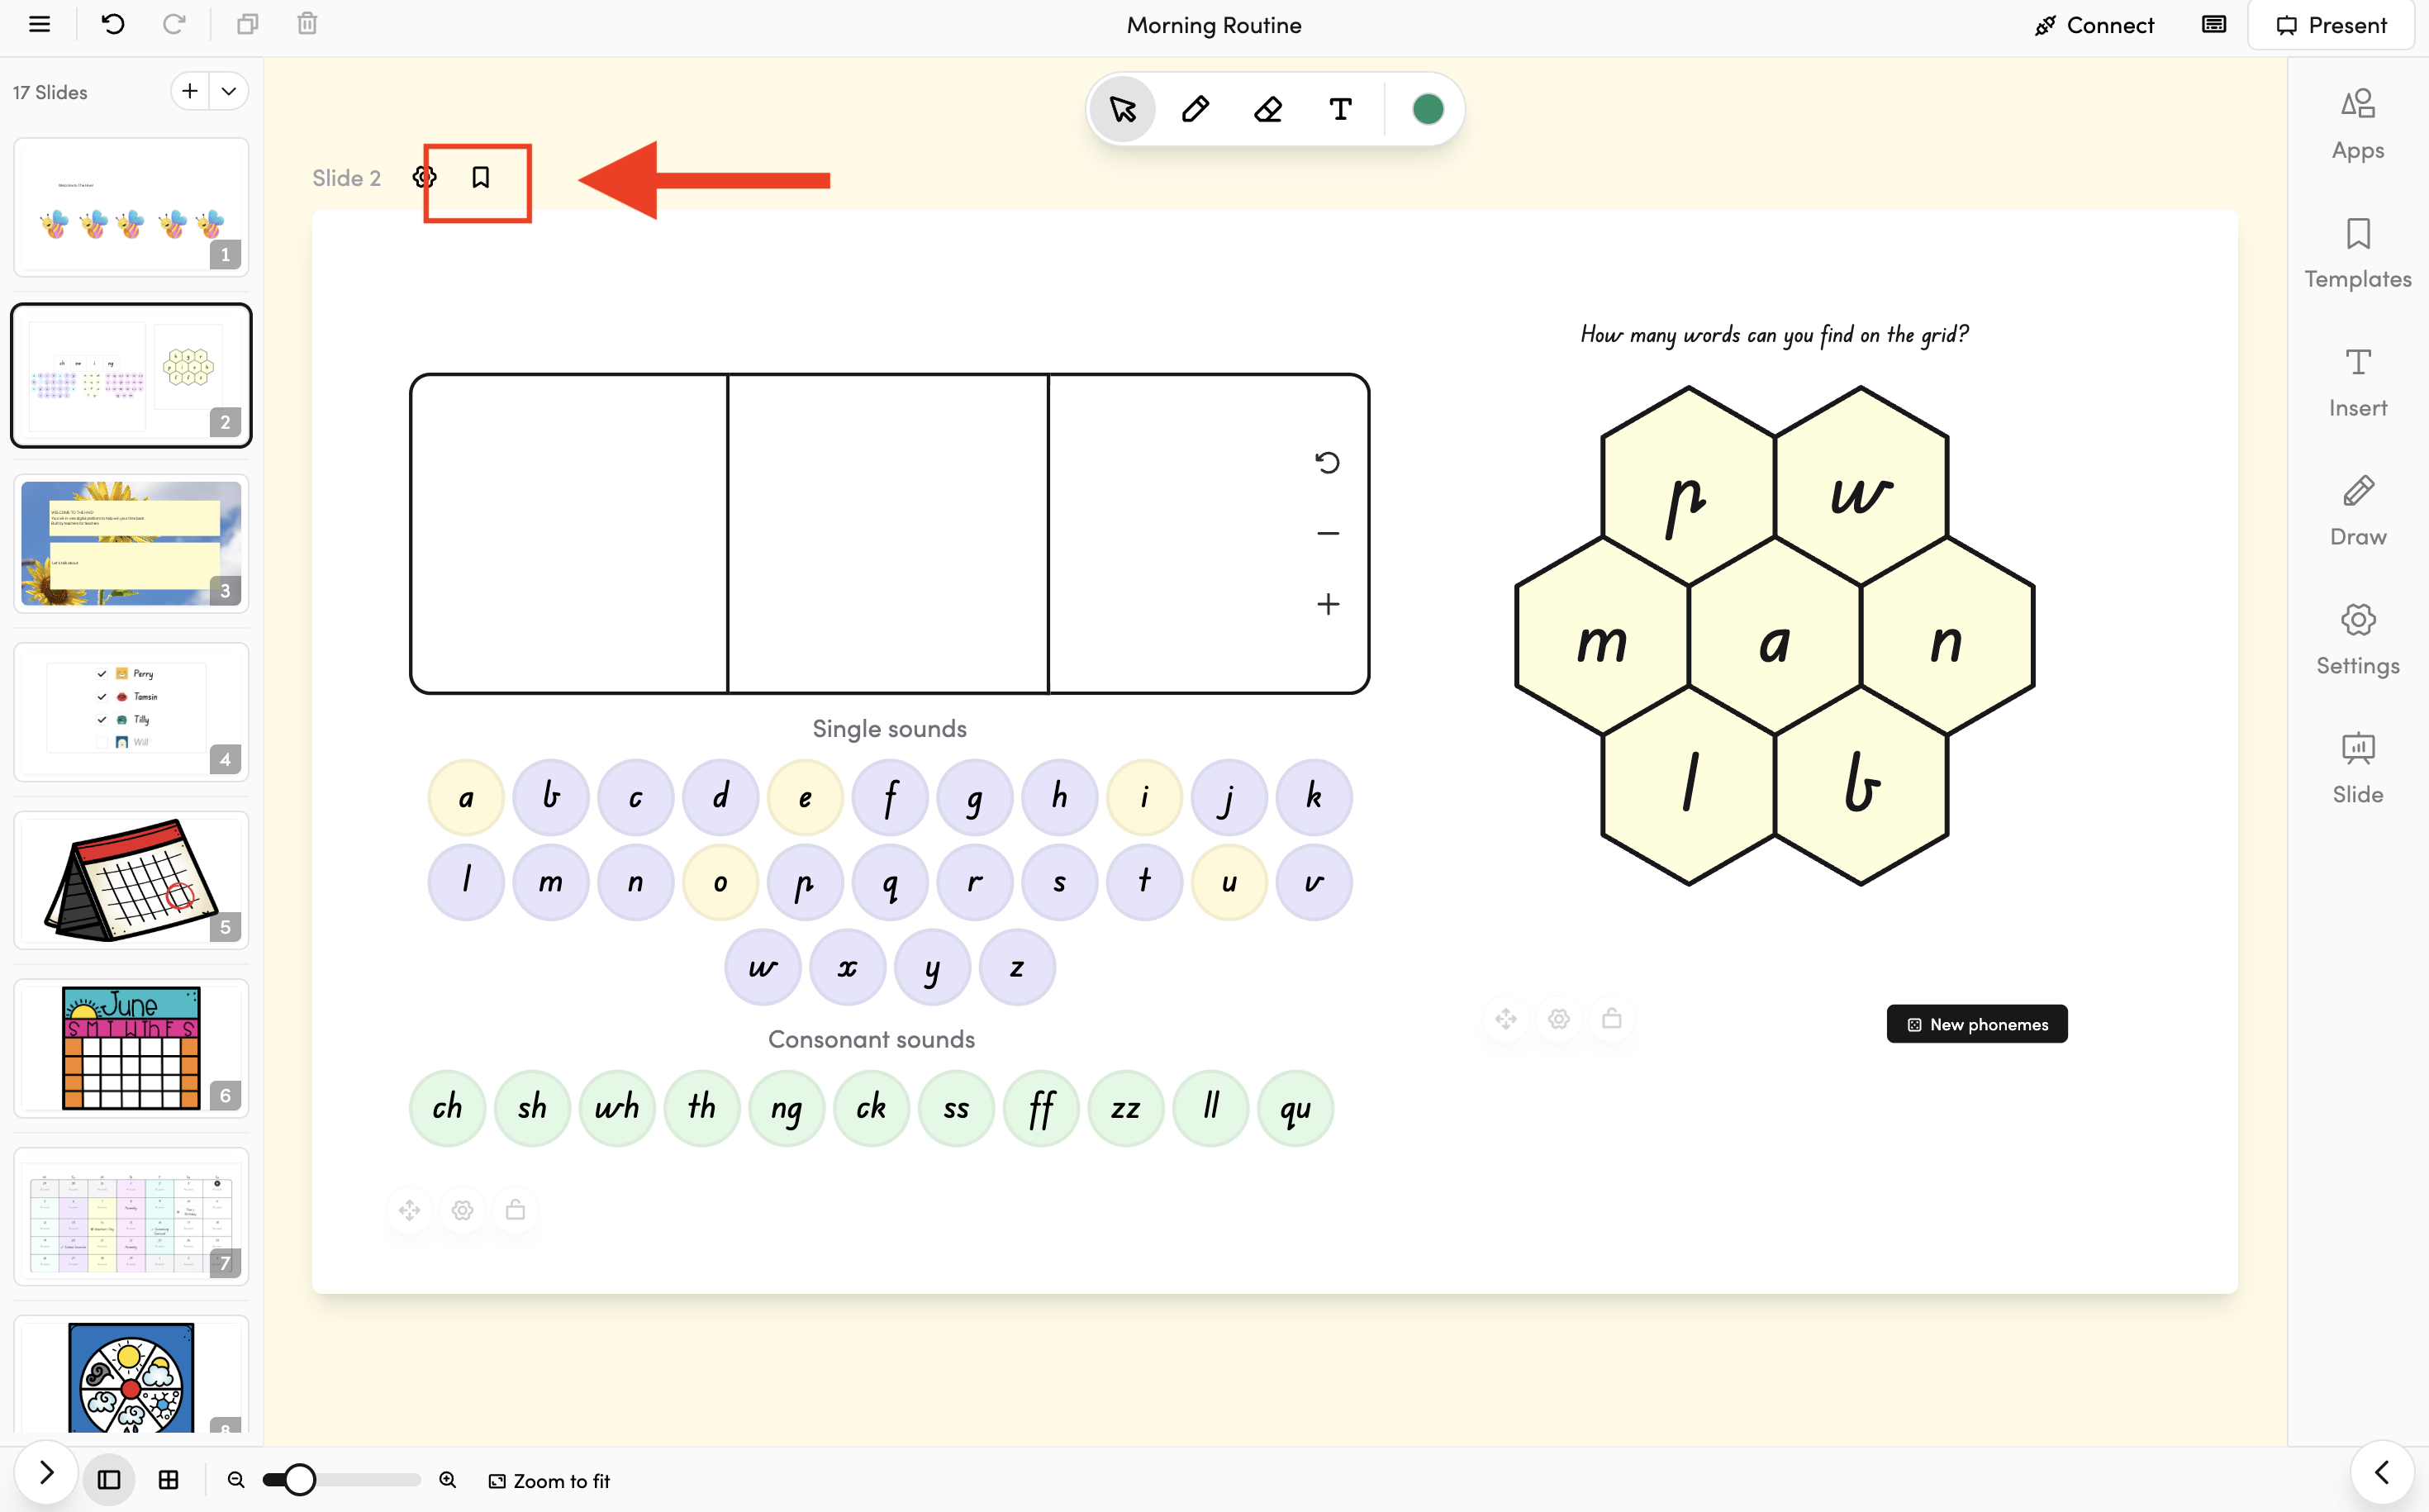Image resolution: width=2429 pixels, height=1512 pixels.
Task: Open the Apps panel
Action: (x=2357, y=124)
